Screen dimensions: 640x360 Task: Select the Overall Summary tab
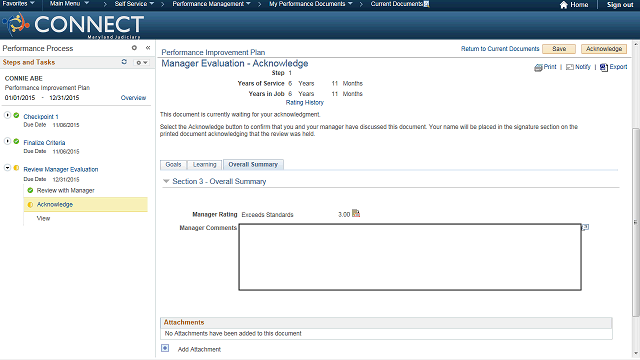click(253, 164)
